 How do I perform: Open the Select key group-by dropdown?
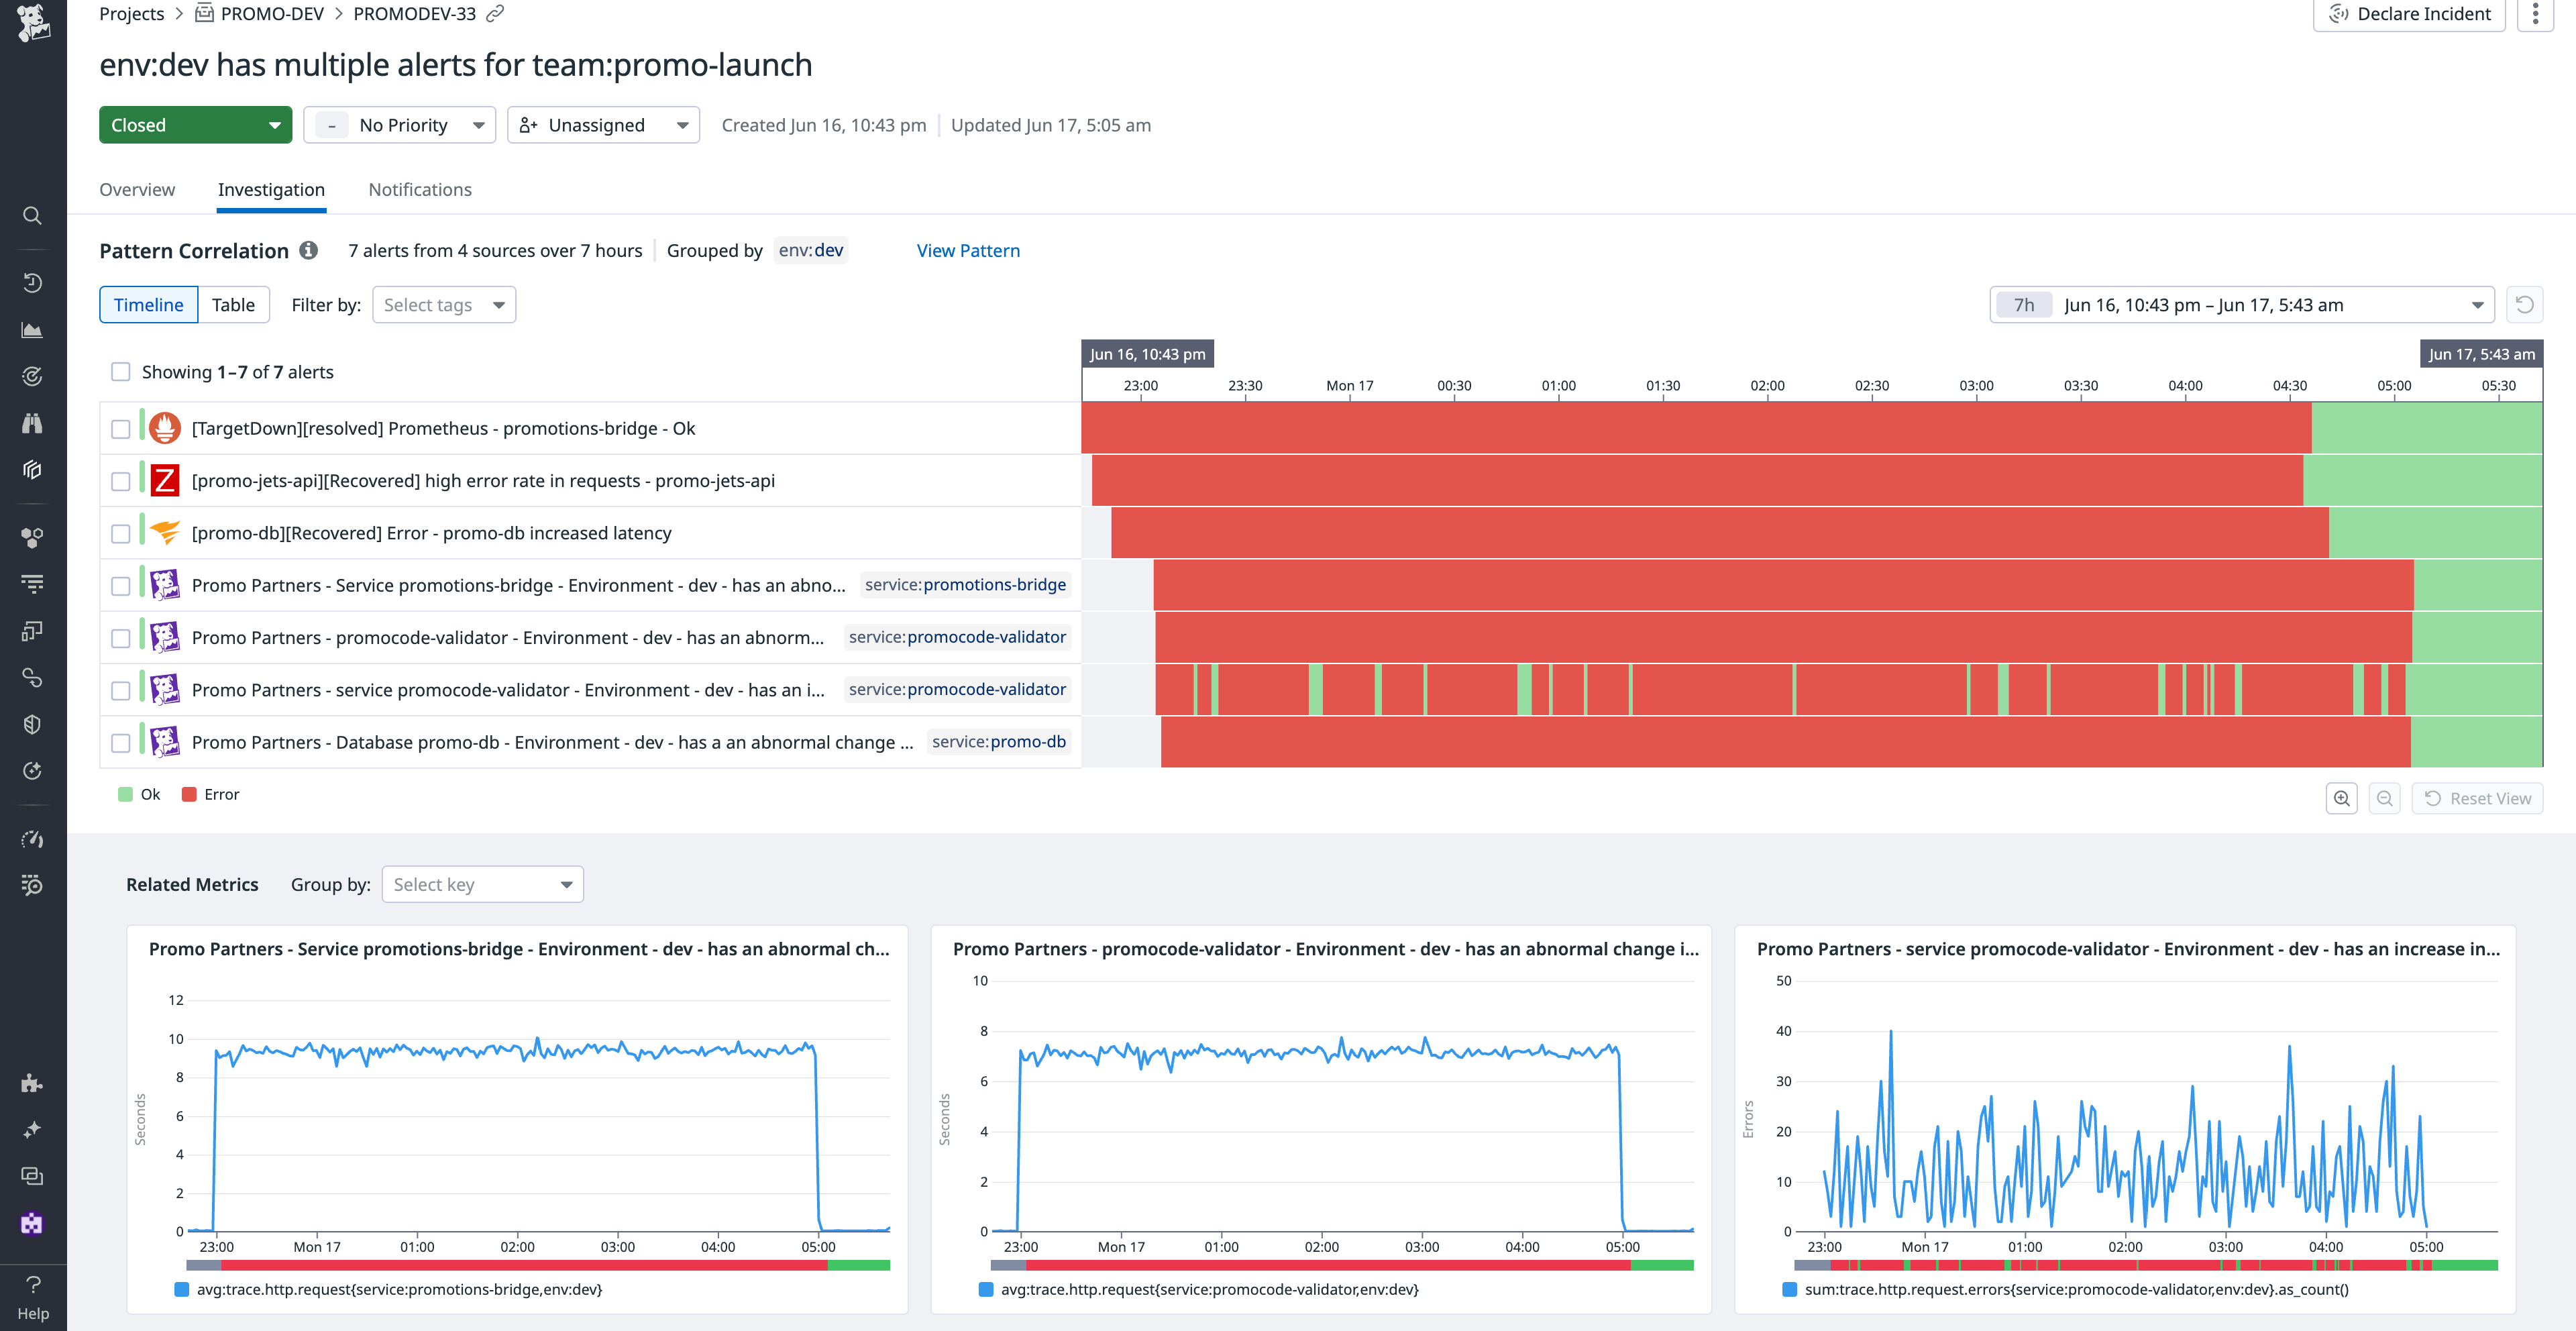(x=482, y=884)
